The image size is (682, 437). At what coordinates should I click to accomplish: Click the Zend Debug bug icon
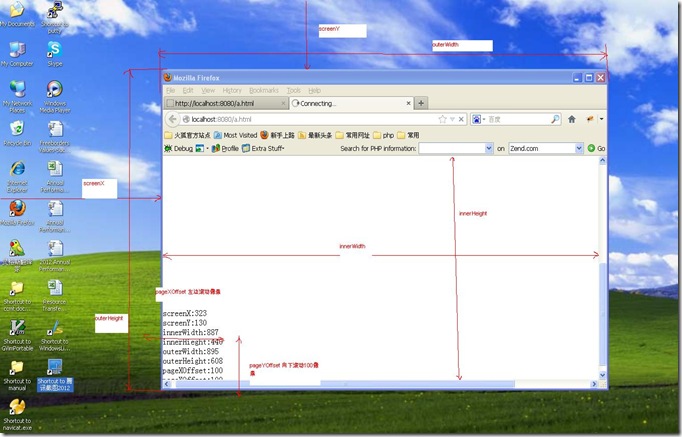pos(168,148)
